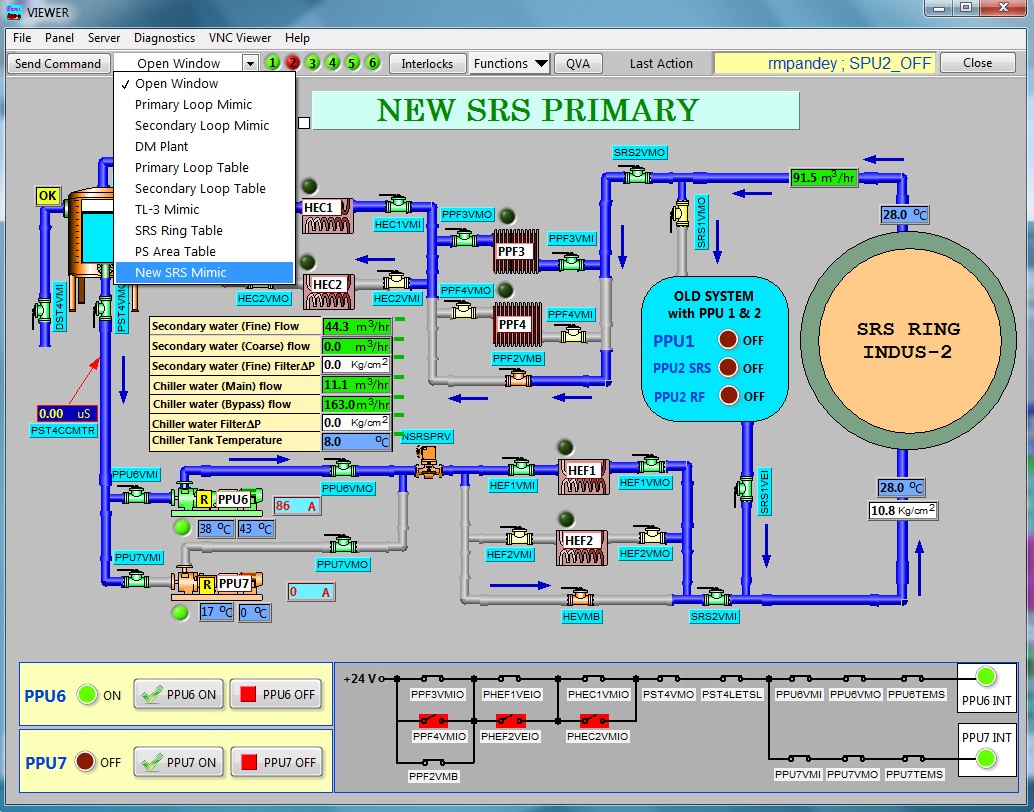Click the PPF3 filter icon
This screenshot has height=812, width=1034.
point(516,251)
